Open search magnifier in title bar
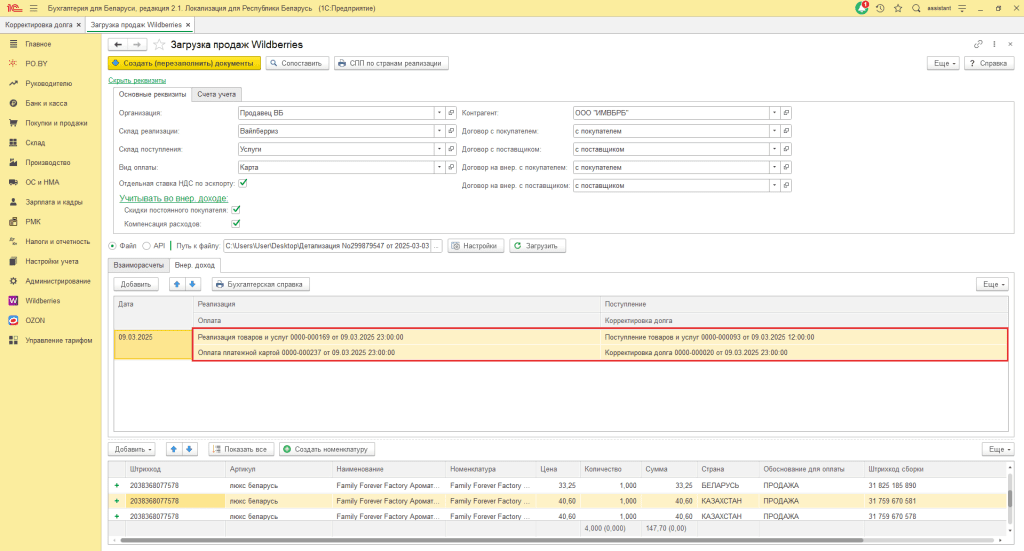Screen dimensions: 1024x551 (x=916, y=8)
